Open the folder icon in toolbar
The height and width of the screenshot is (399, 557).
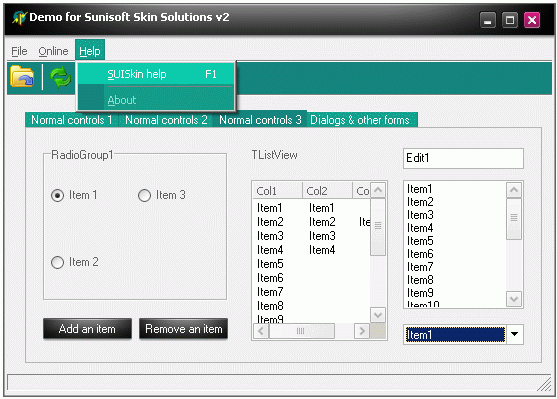click(22, 76)
